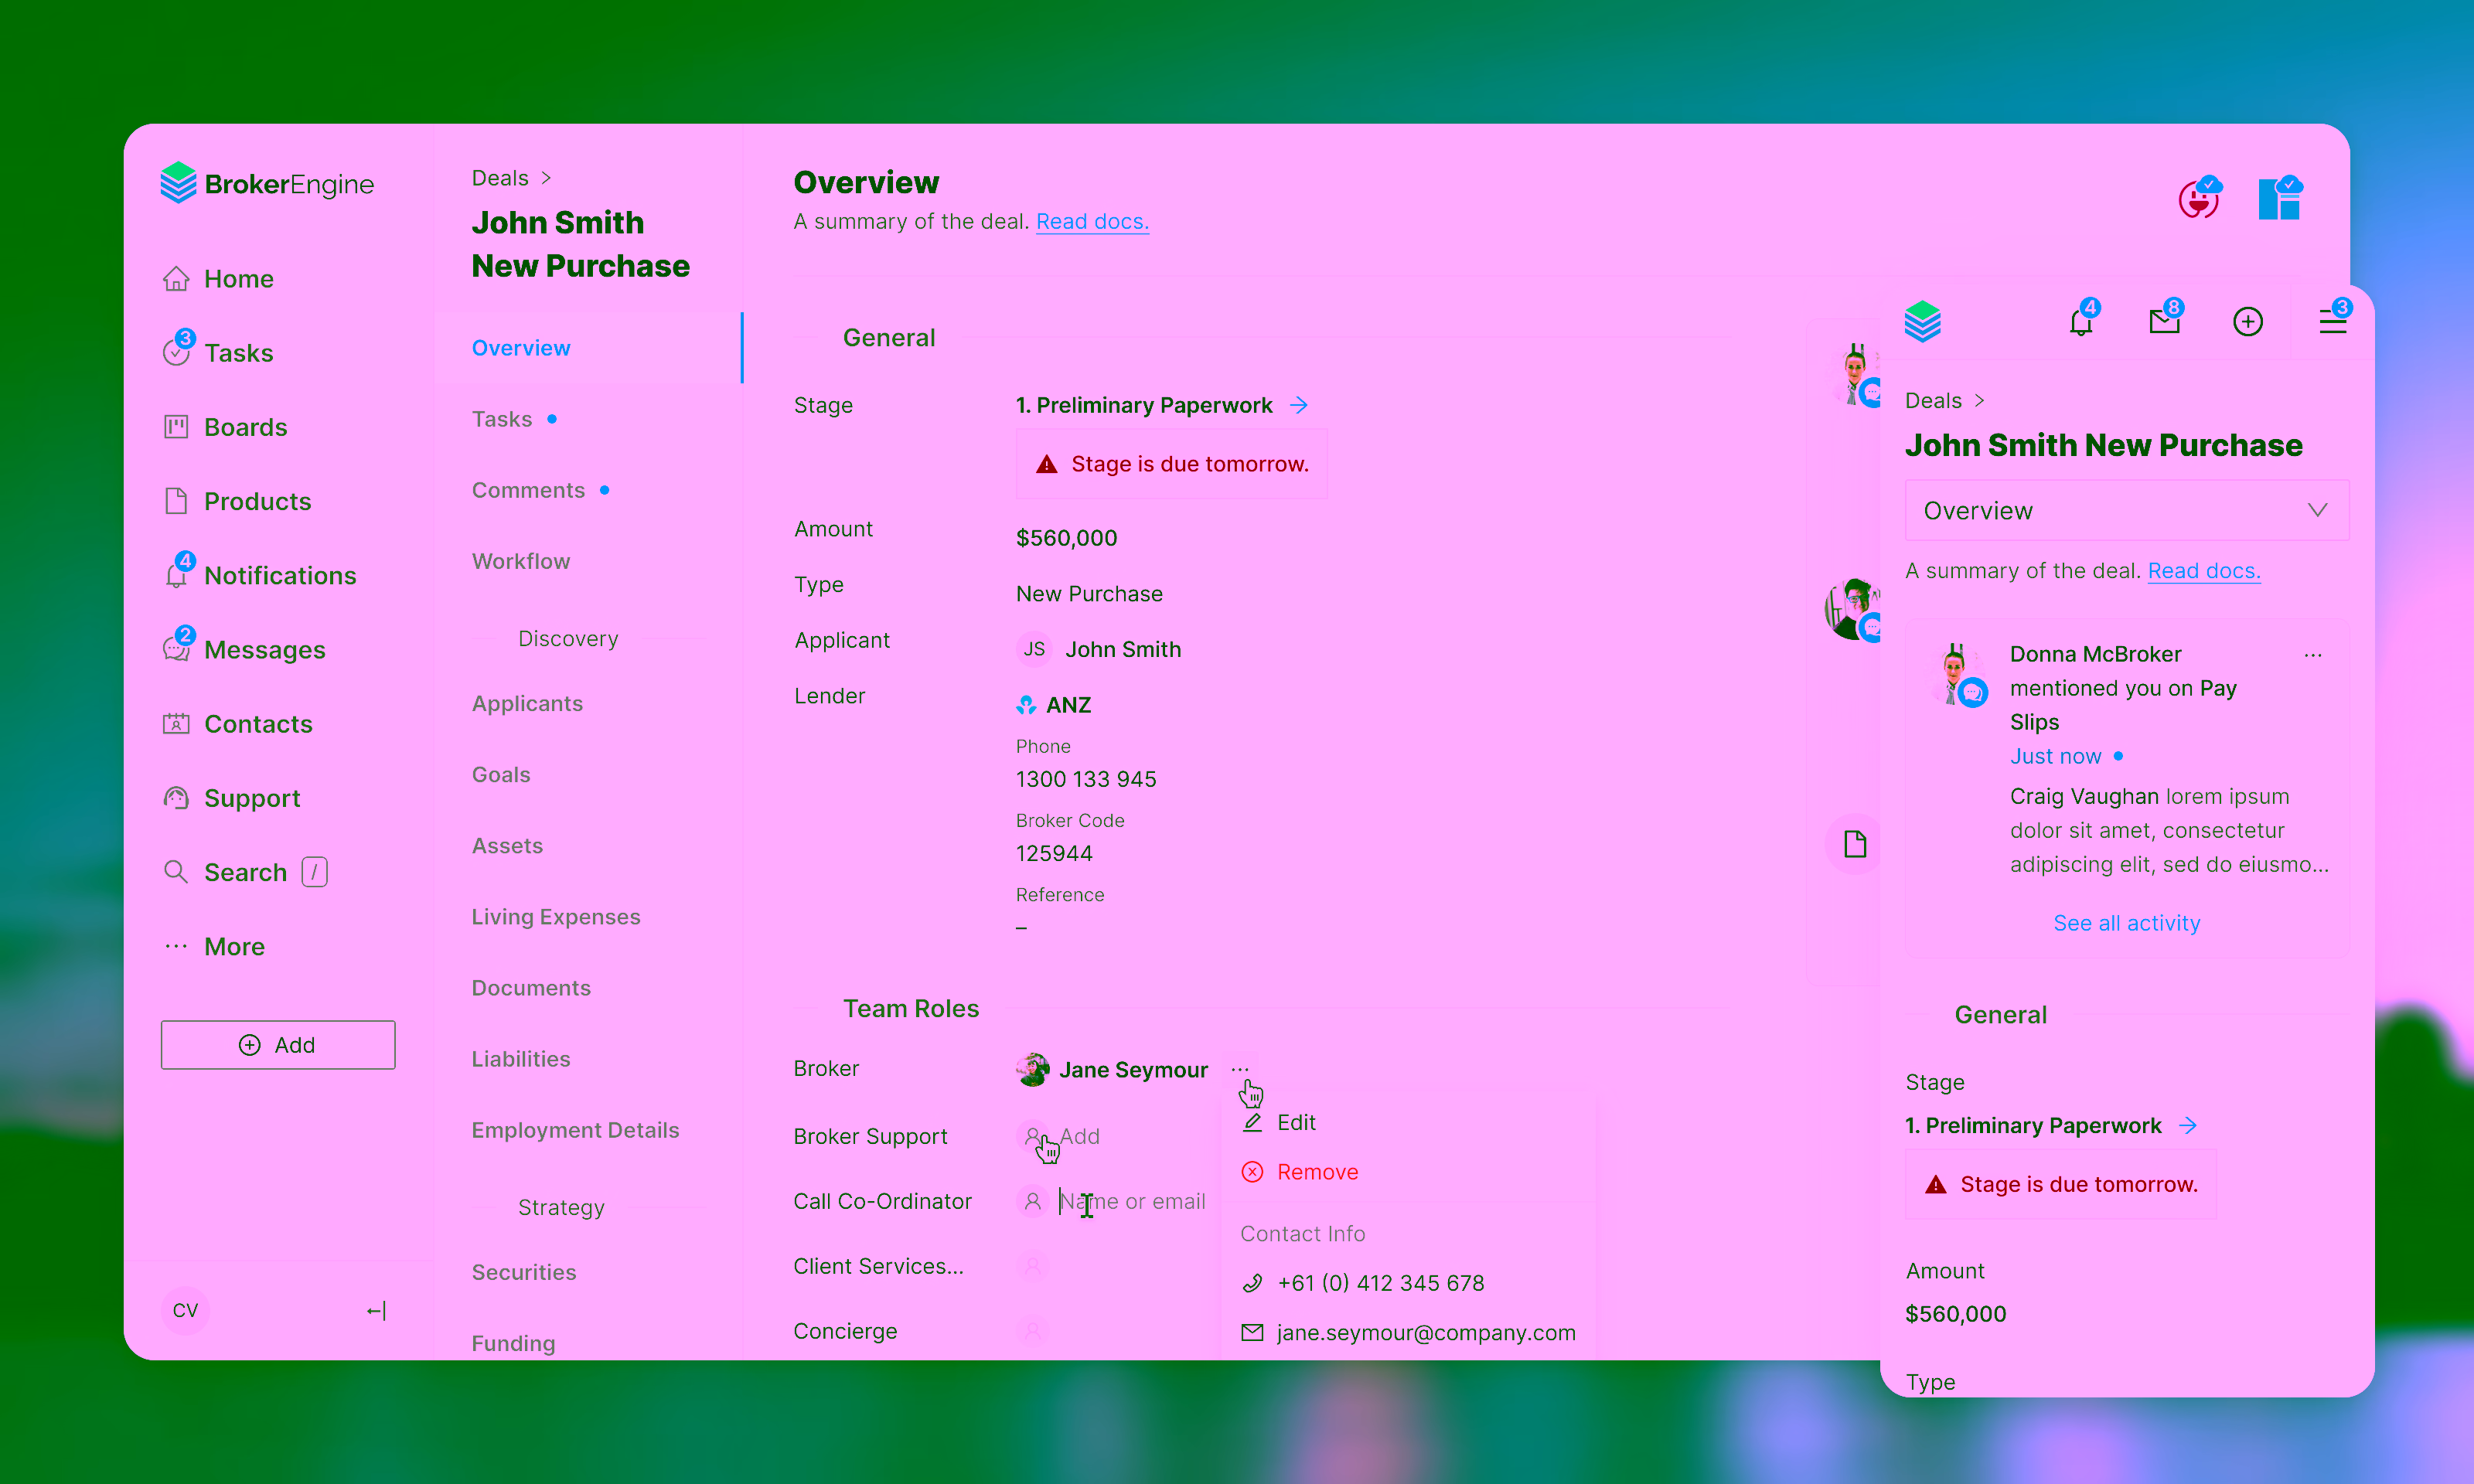Click See all activity in the right panel

pyautogui.click(x=2126, y=923)
